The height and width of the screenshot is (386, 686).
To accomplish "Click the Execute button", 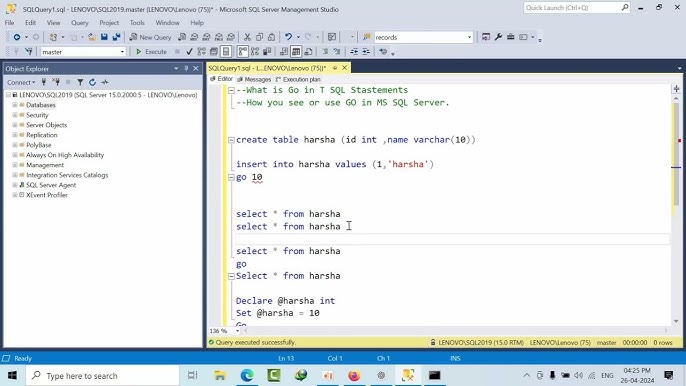I will tap(151, 52).
